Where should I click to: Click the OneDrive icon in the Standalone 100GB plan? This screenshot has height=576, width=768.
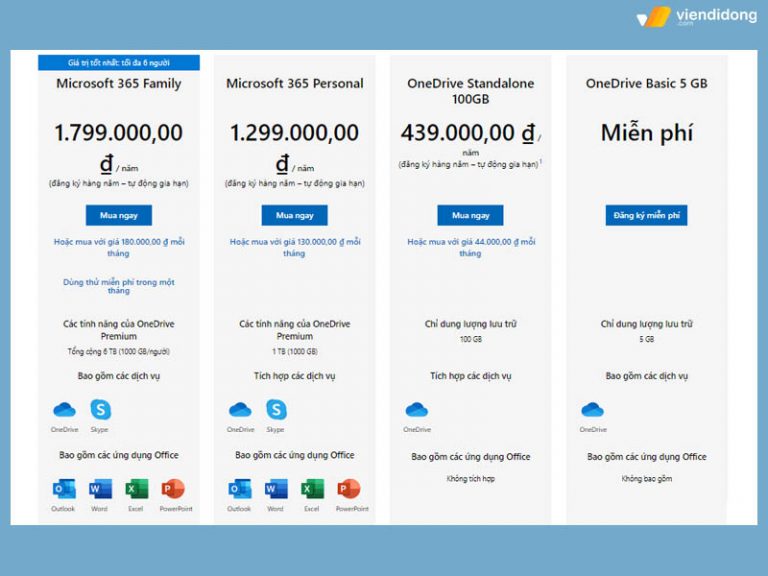pos(416,409)
